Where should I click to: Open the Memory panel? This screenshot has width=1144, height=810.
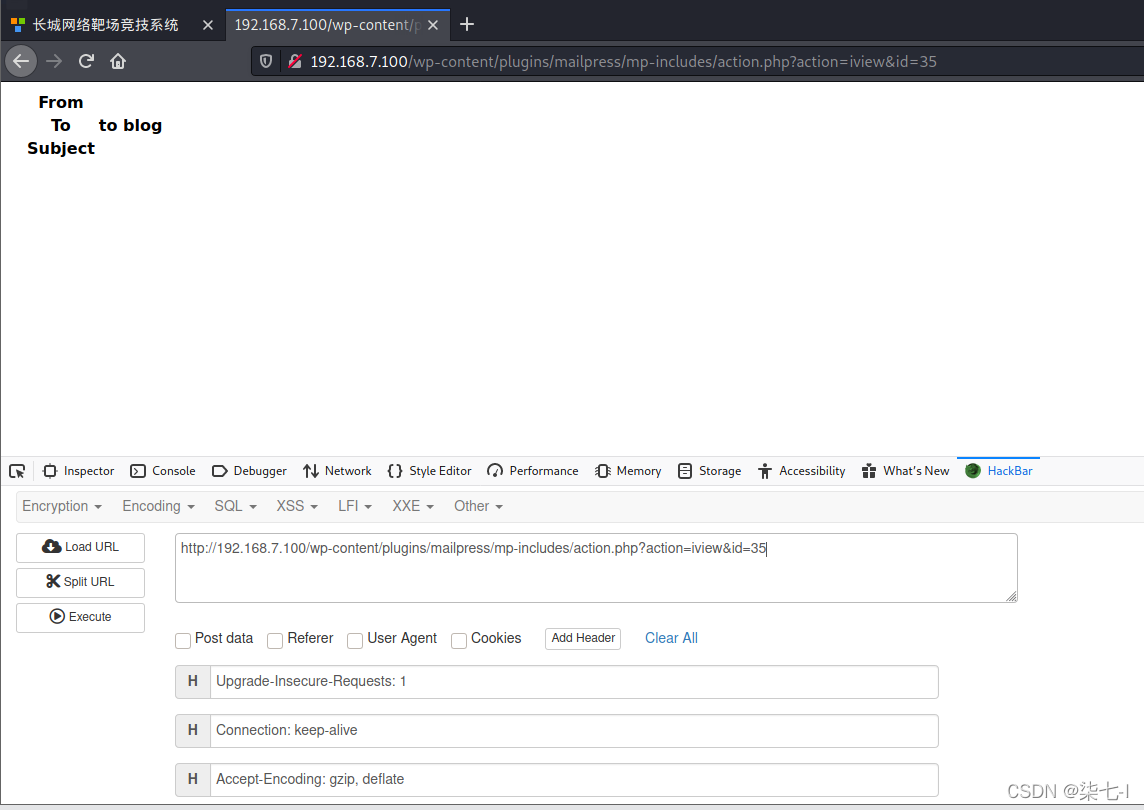628,471
